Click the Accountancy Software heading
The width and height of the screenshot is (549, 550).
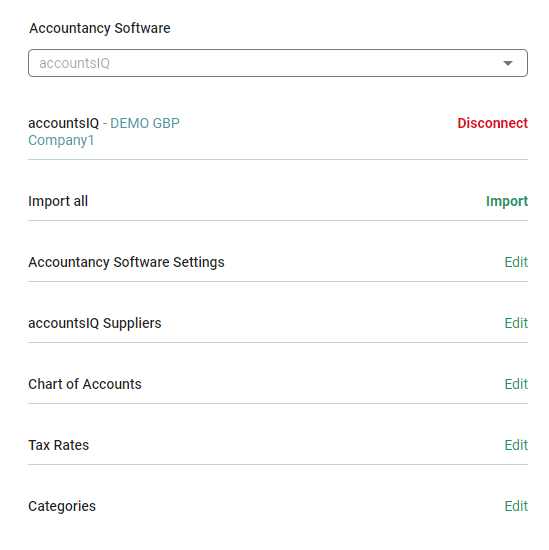100,28
